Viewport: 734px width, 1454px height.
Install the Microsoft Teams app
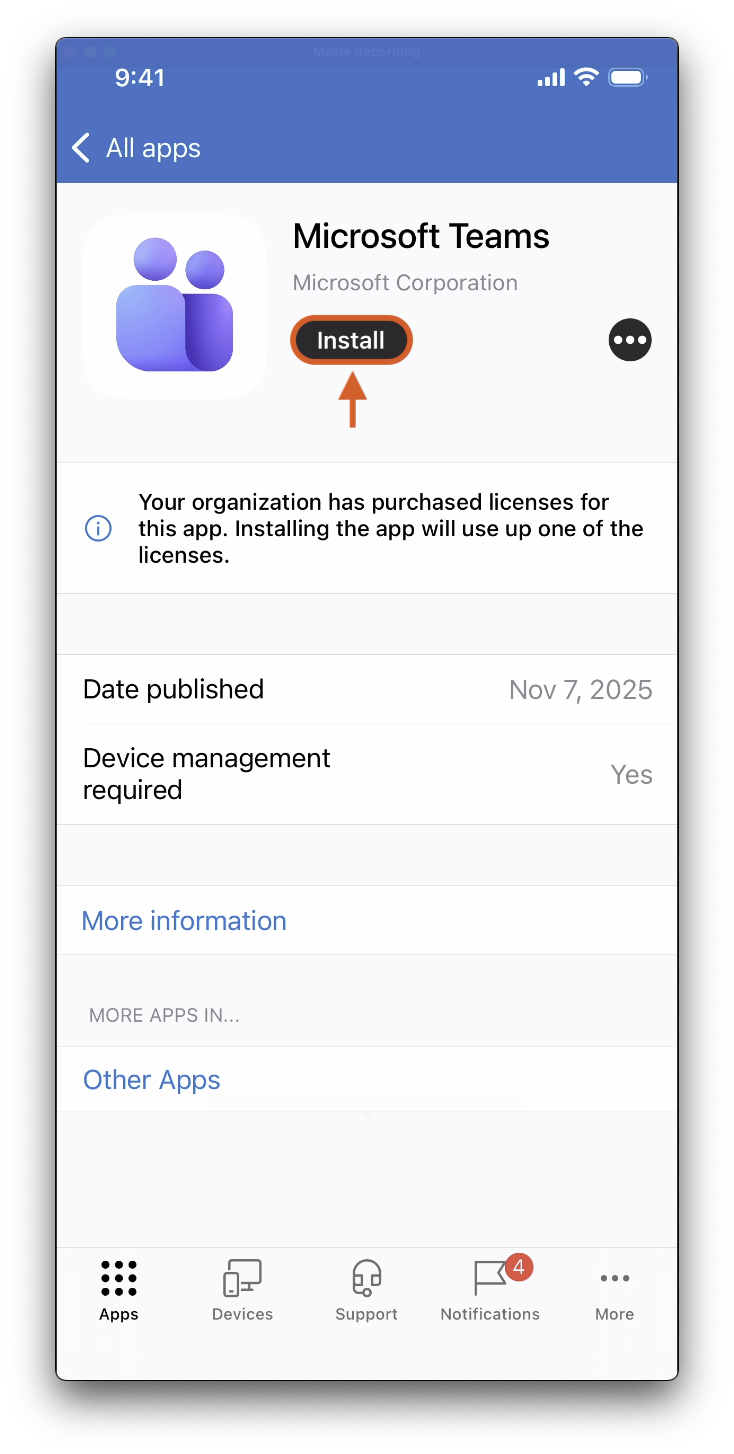[x=351, y=341]
